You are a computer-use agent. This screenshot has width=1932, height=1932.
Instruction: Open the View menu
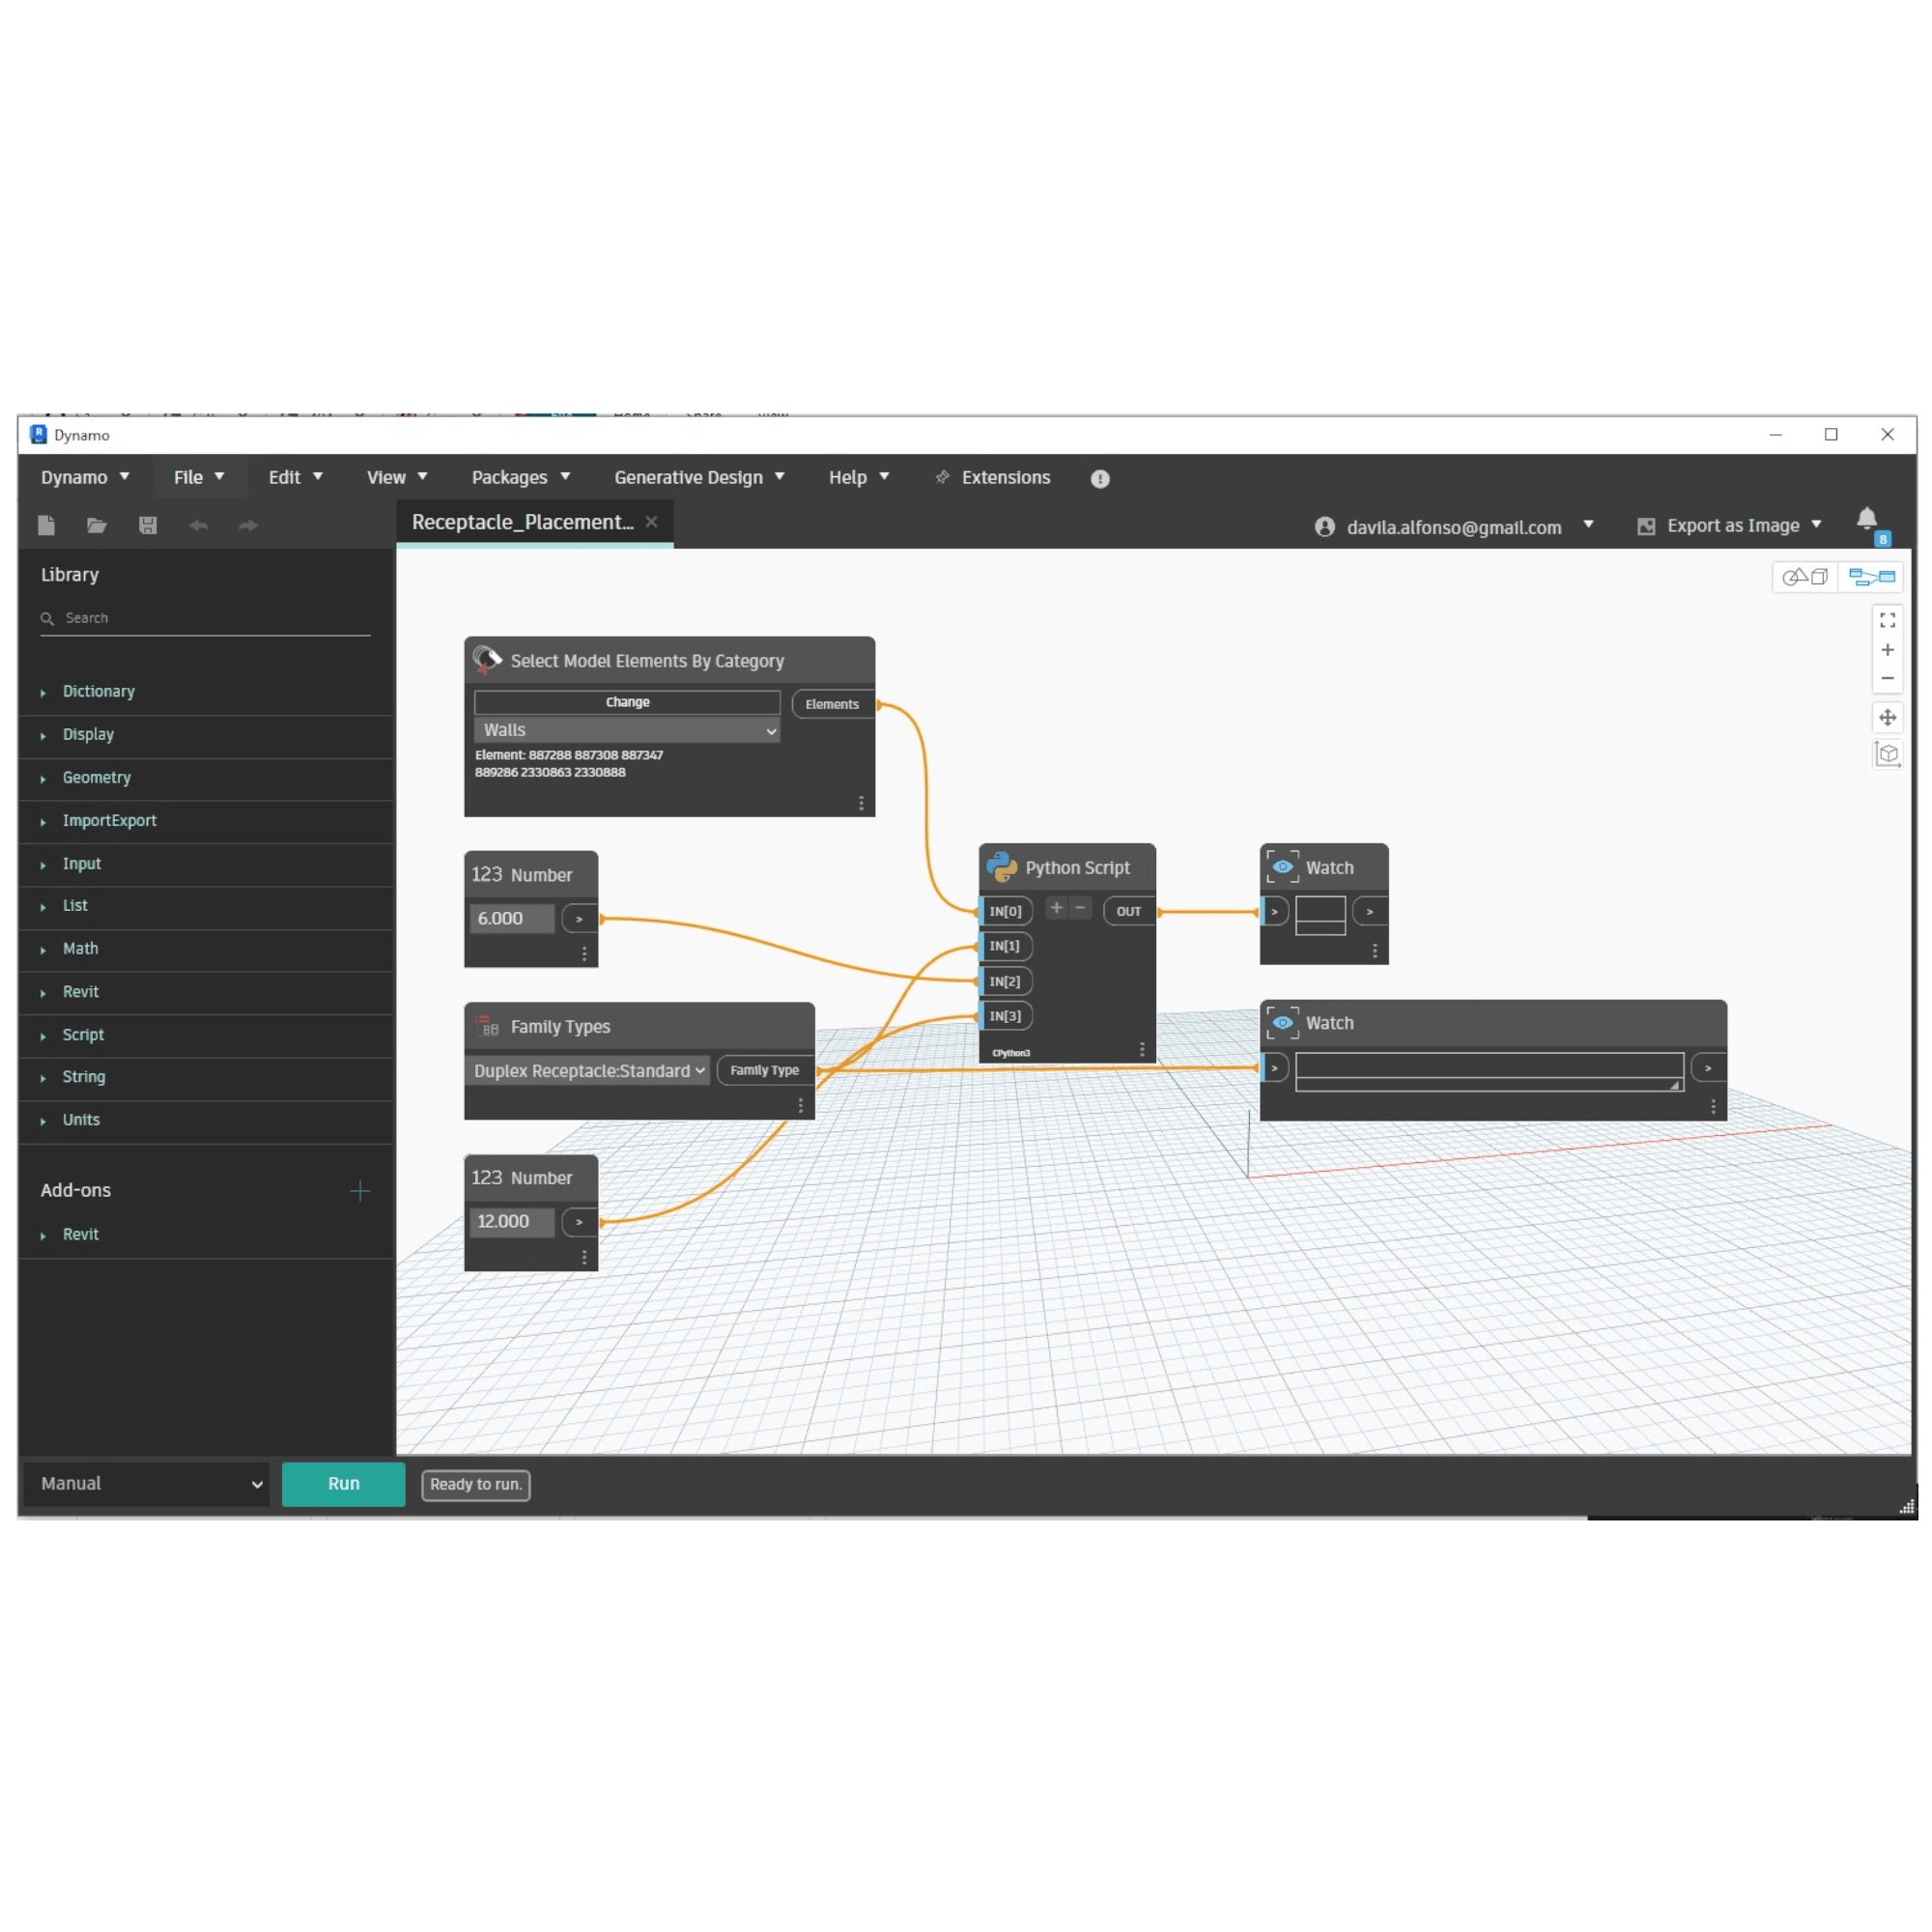click(397, 478)
